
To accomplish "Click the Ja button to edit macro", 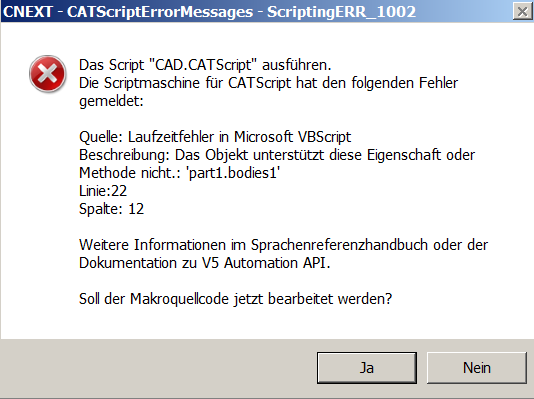I will [367, 368].
